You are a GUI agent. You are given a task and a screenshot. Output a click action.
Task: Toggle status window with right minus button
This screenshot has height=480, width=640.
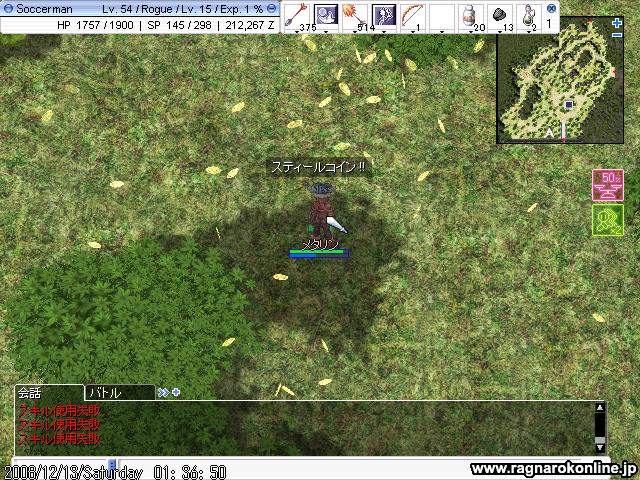[x=271, y=8]
